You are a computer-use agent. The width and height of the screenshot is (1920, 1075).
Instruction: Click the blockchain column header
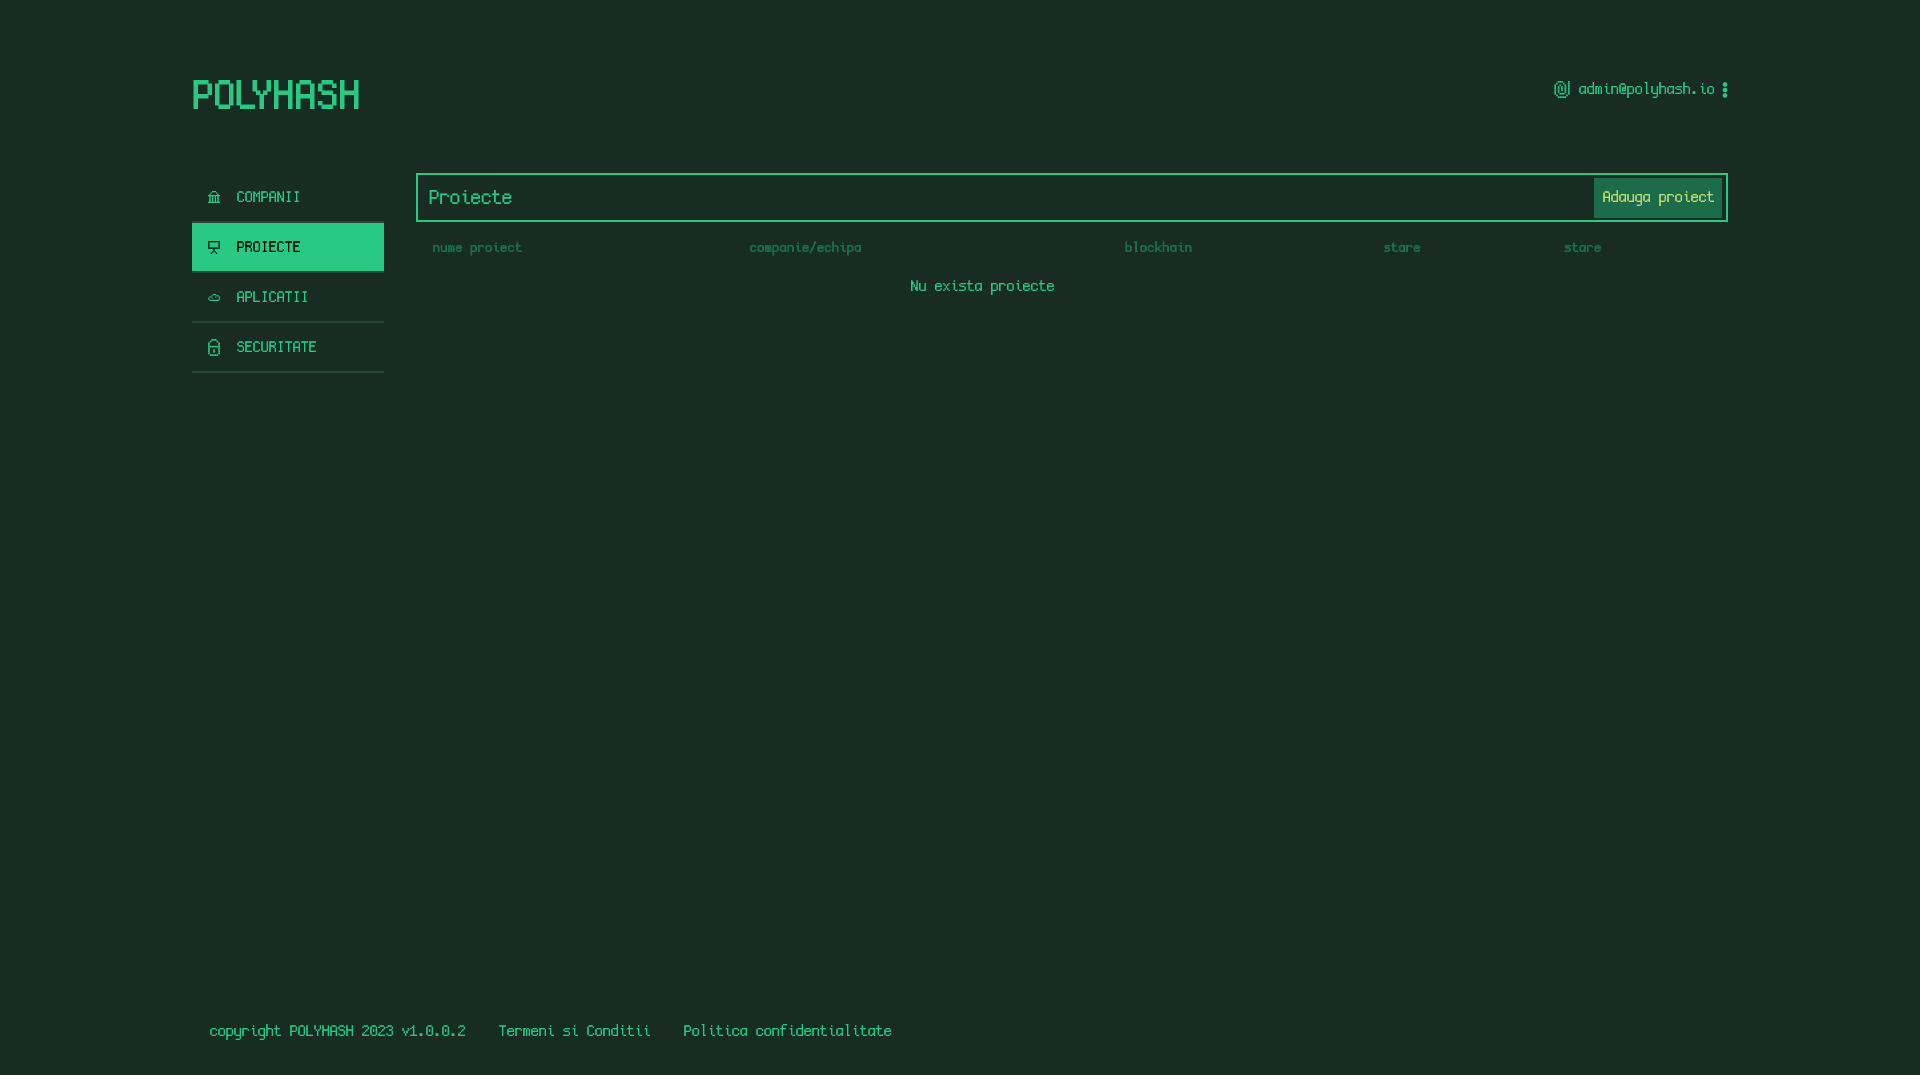pos(1158,247)
